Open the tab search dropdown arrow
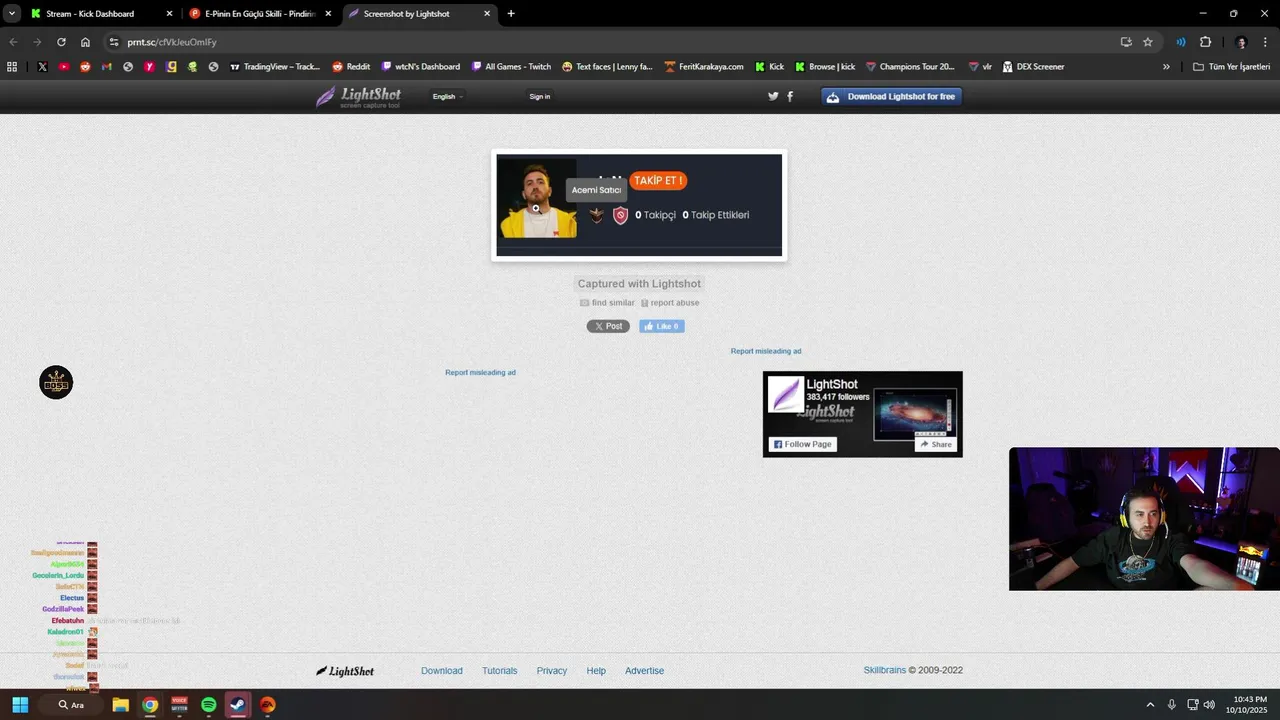The width and height of the screenshot is (1280, 720). [x=12, y=14]
